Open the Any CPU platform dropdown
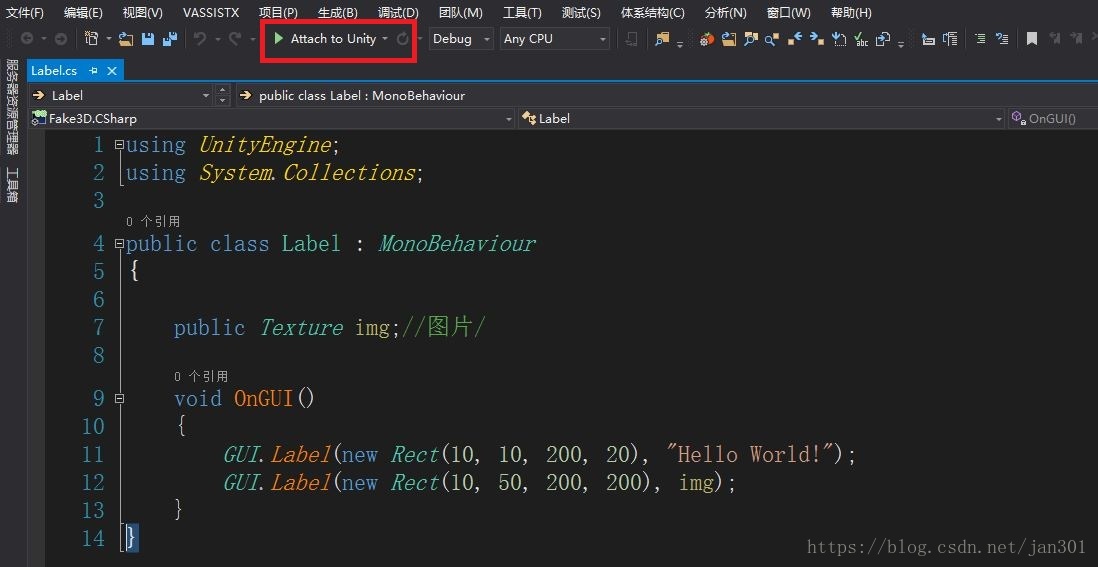 pyautogui.click(x=602, y=39)
